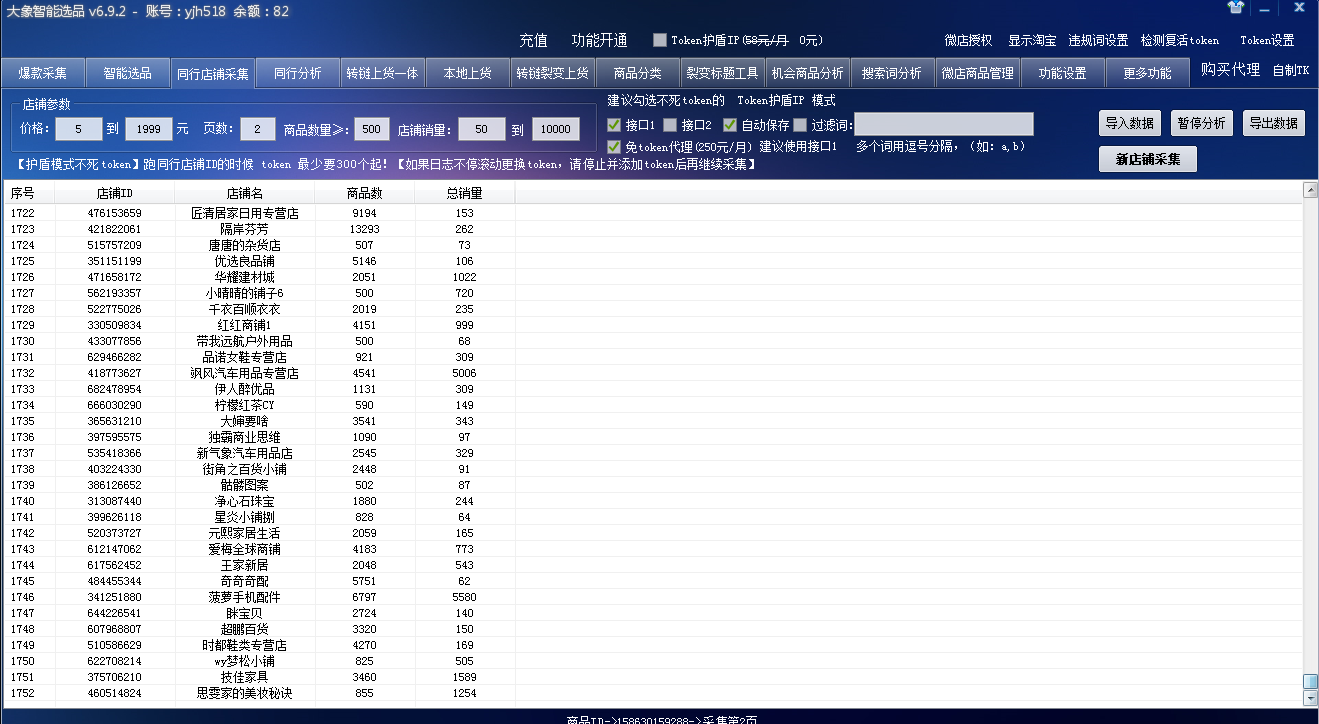Click the 暂停分析 button
Viewport: 1319px width, 724px height.
1202,123
